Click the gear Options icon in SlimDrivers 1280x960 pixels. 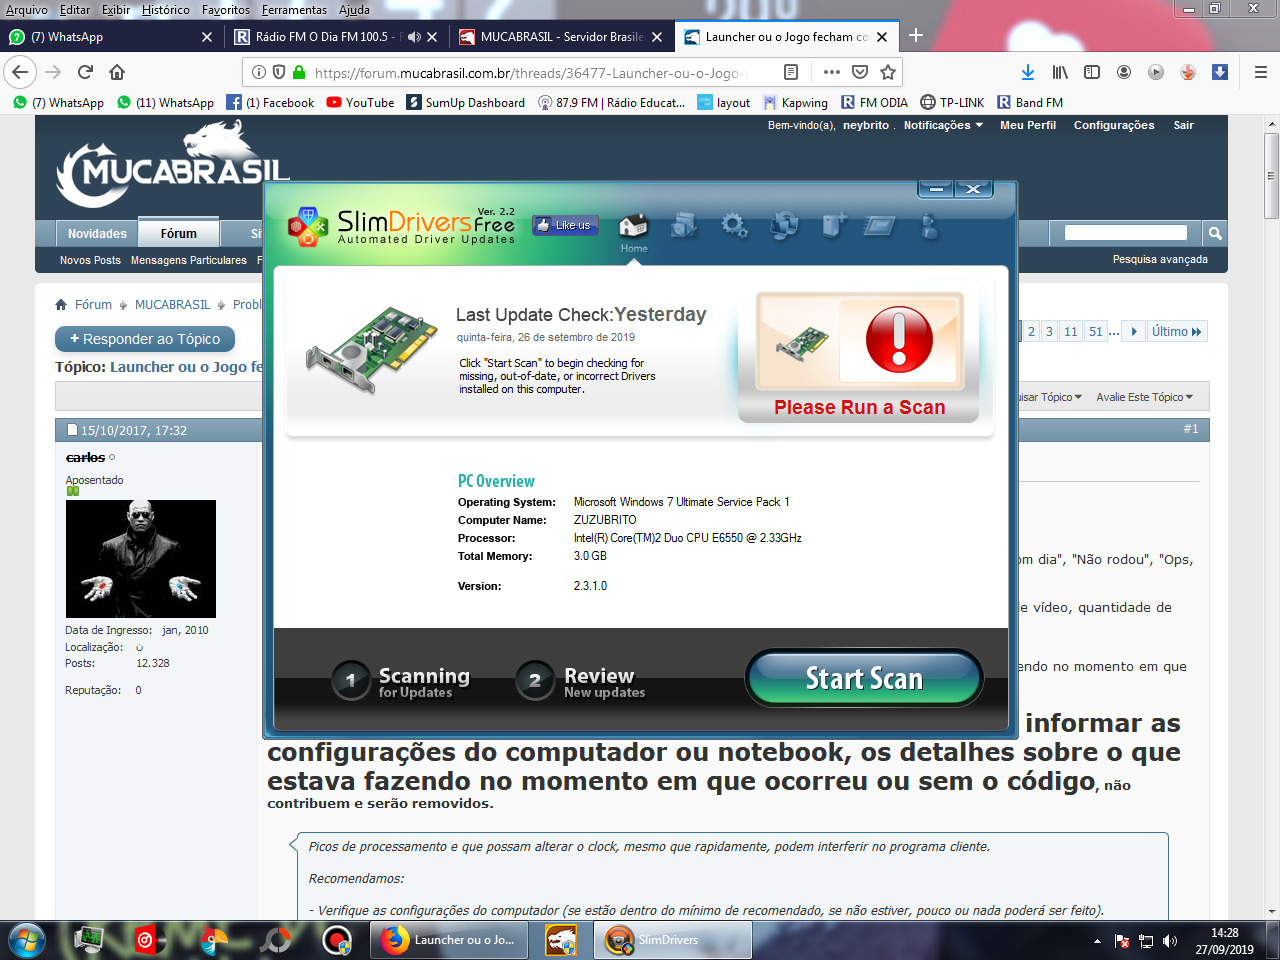[734, 226]
